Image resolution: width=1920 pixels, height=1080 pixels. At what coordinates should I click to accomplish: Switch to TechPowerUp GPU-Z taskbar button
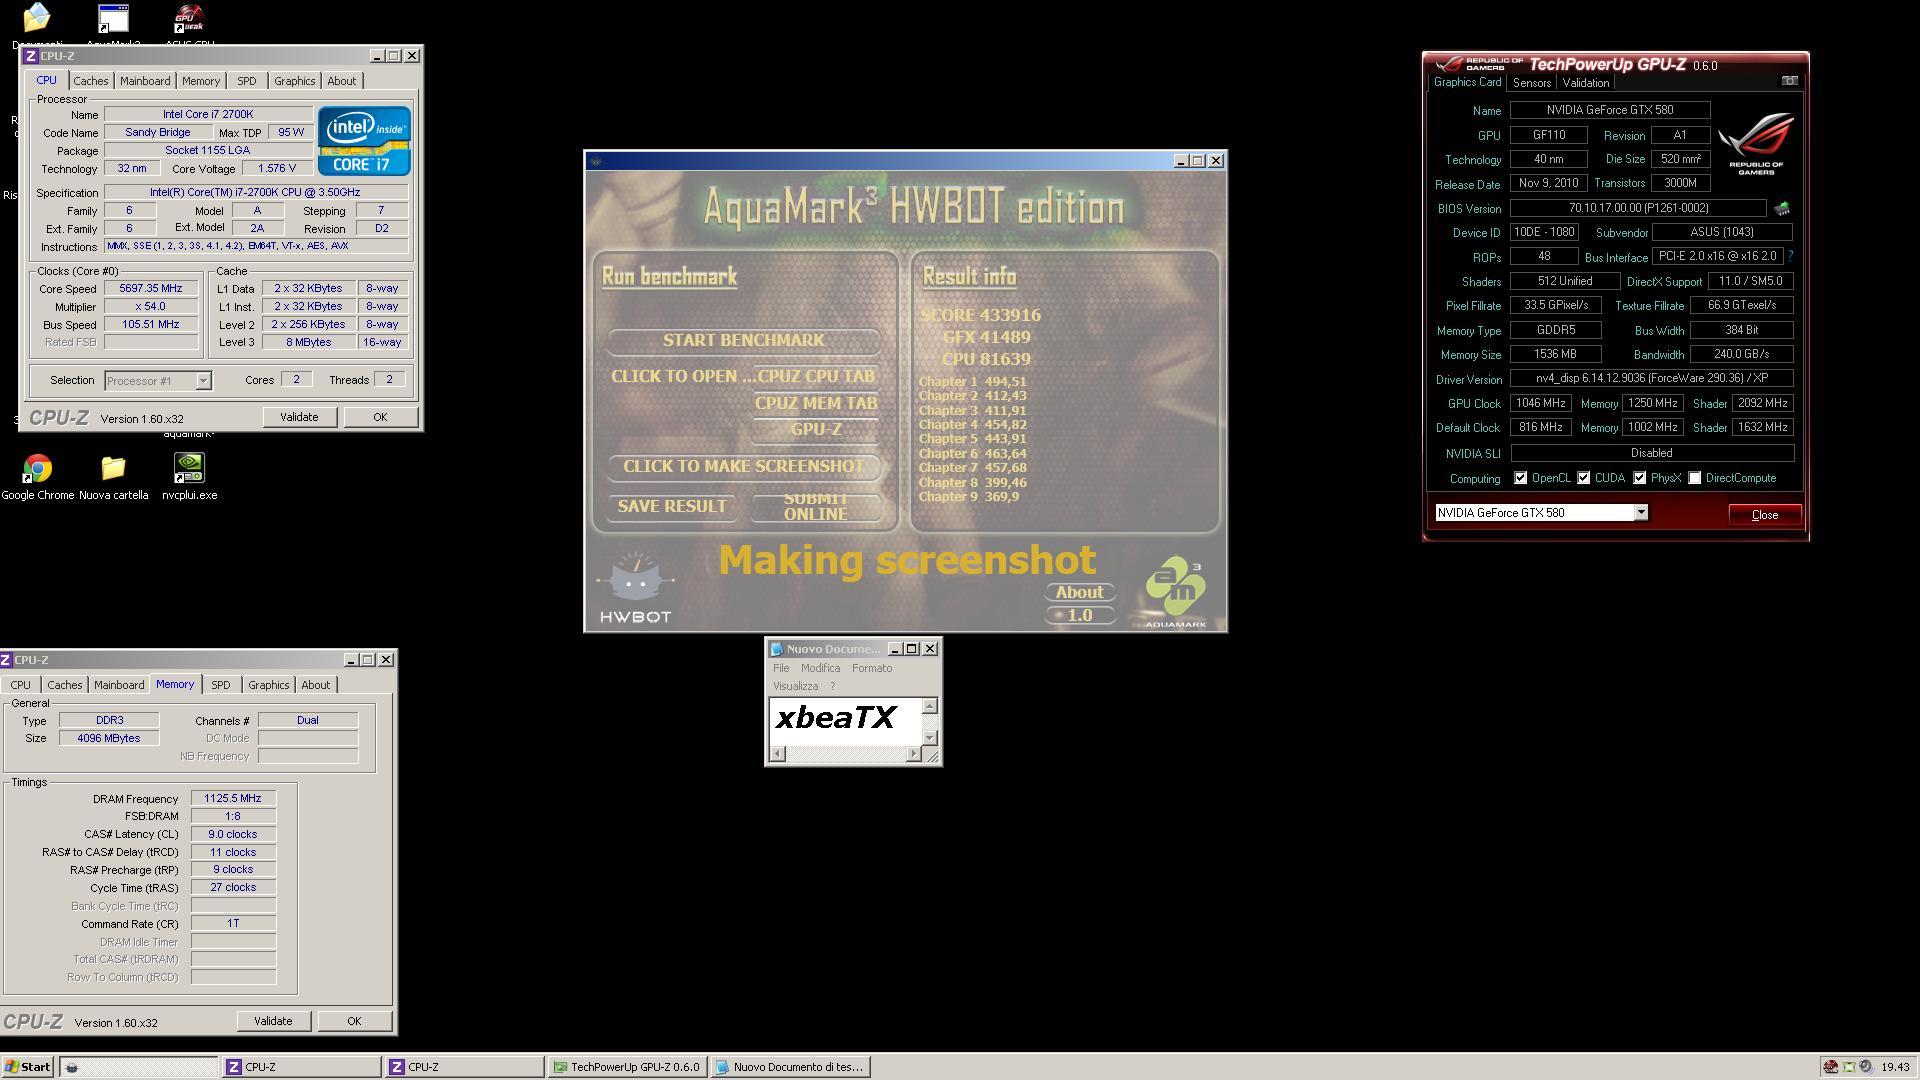627,1067
